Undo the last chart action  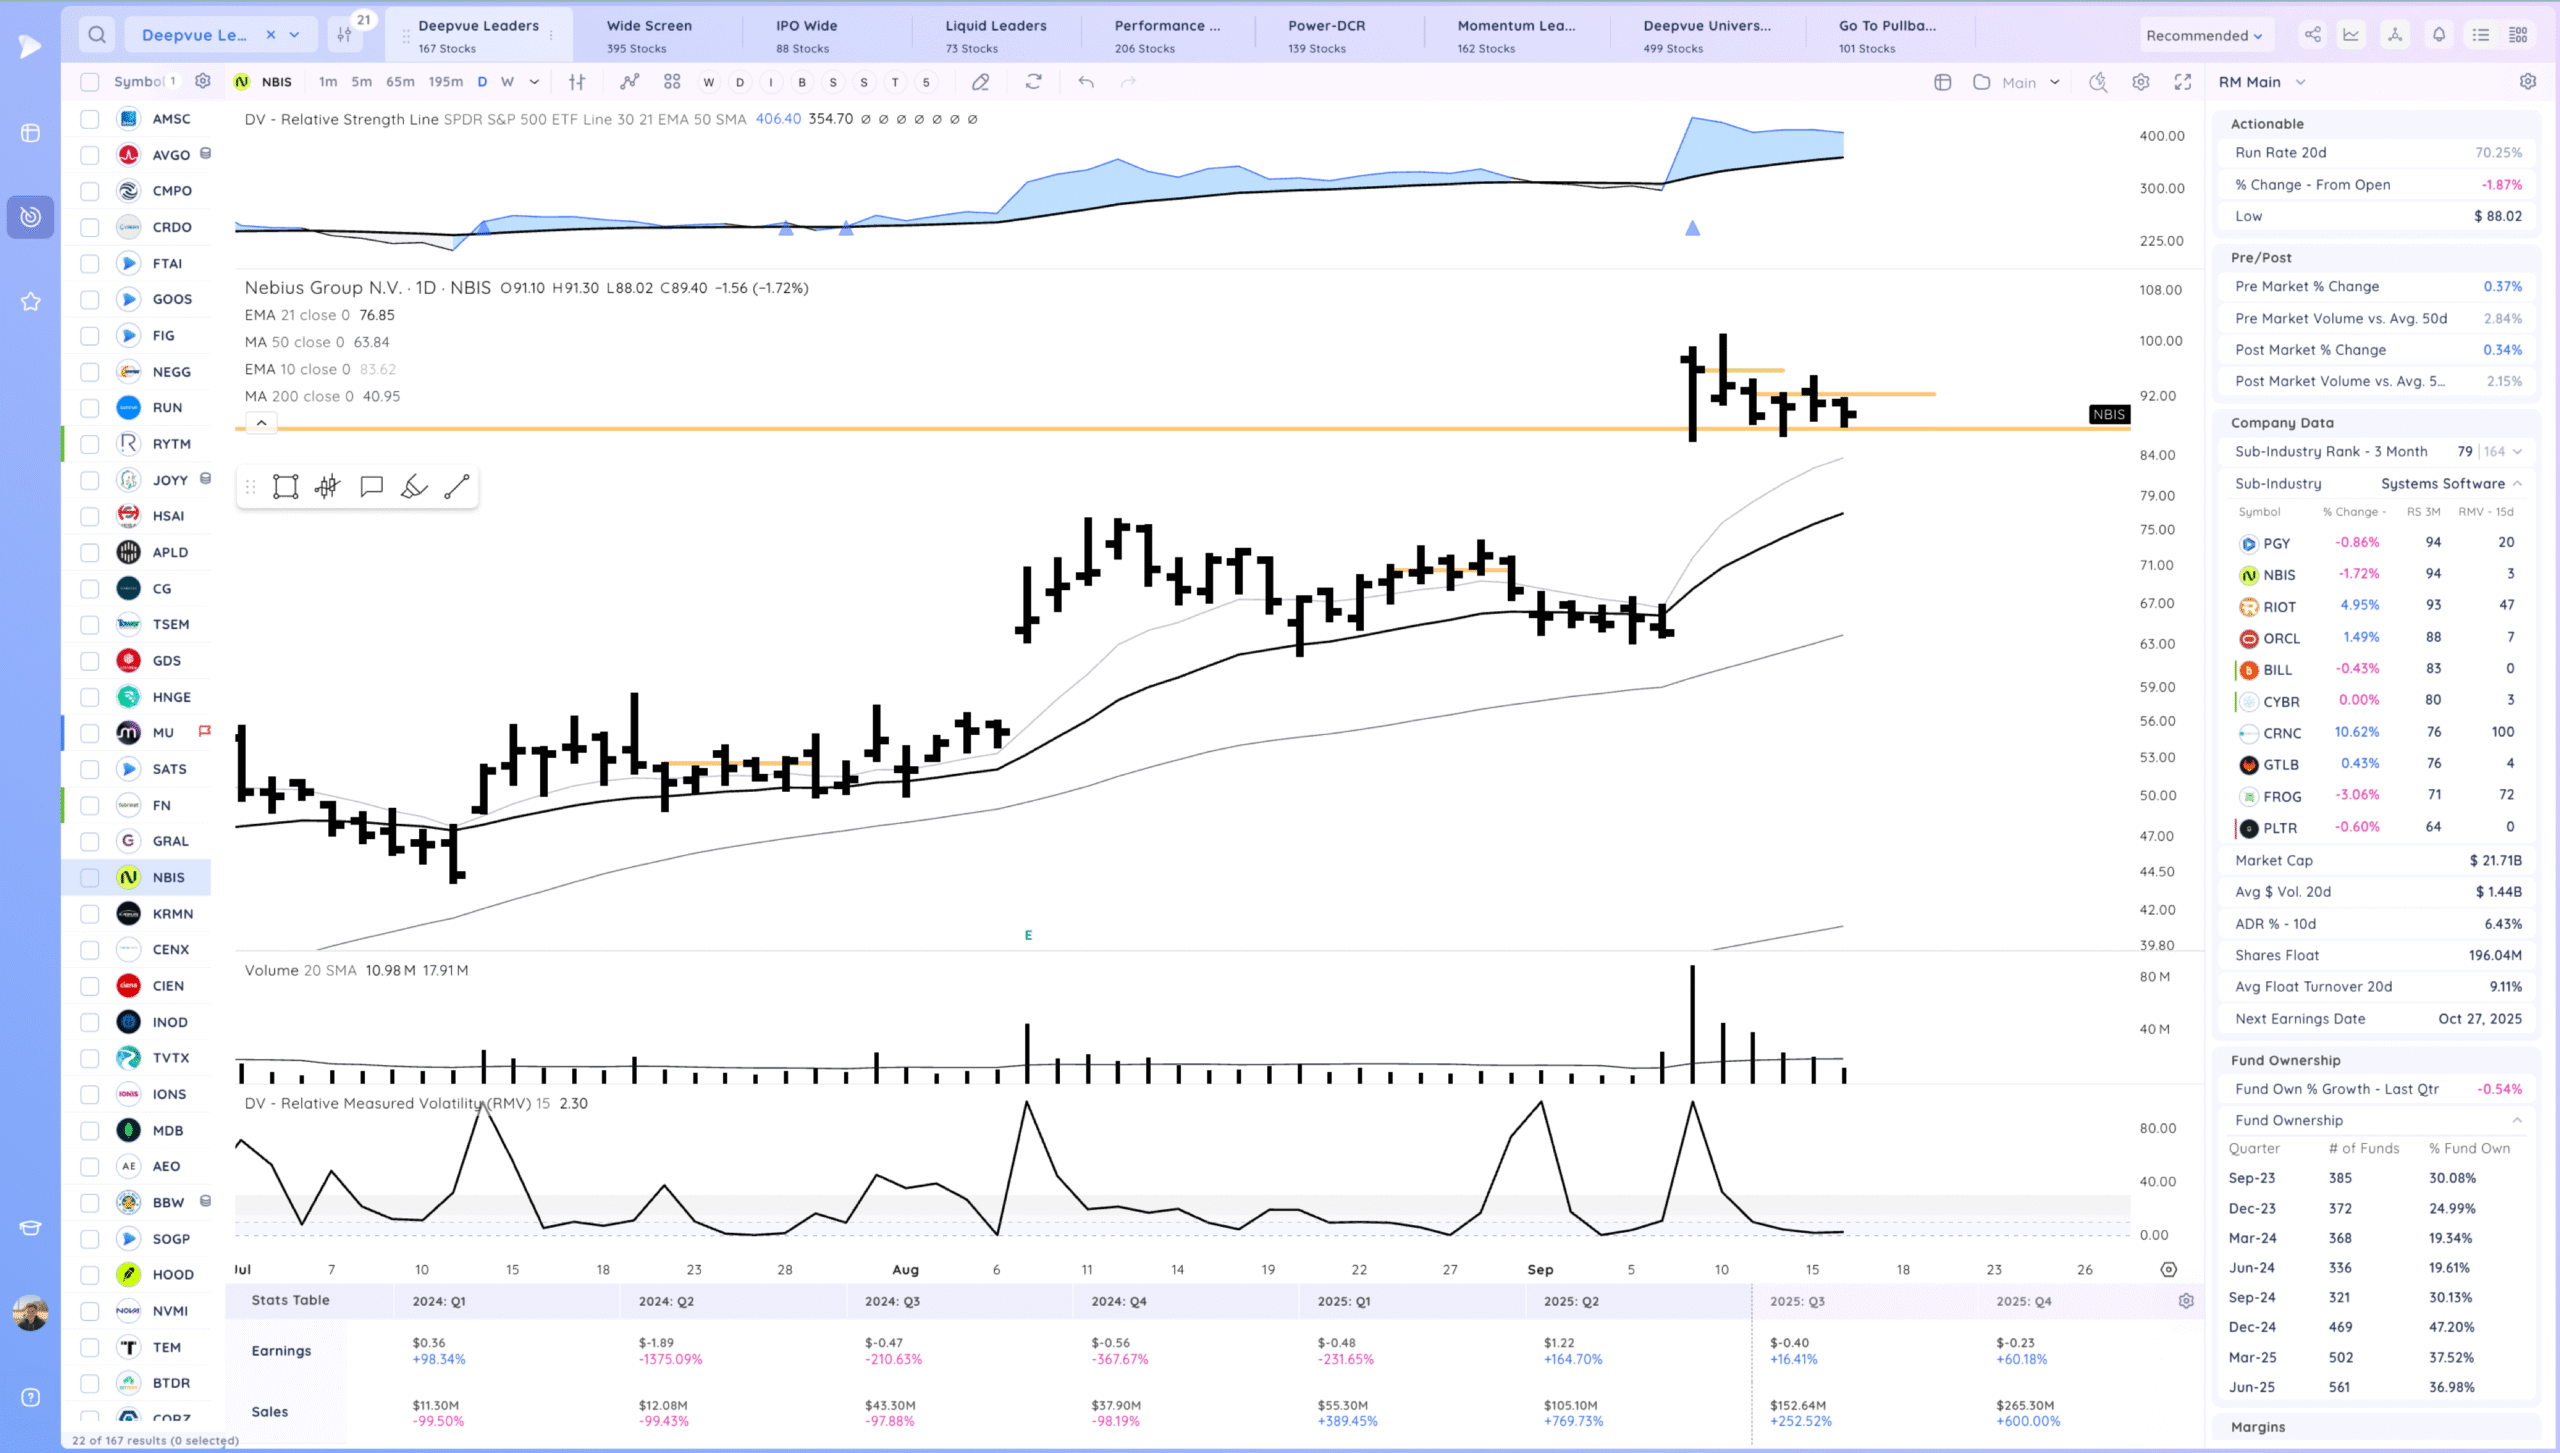1086,82
